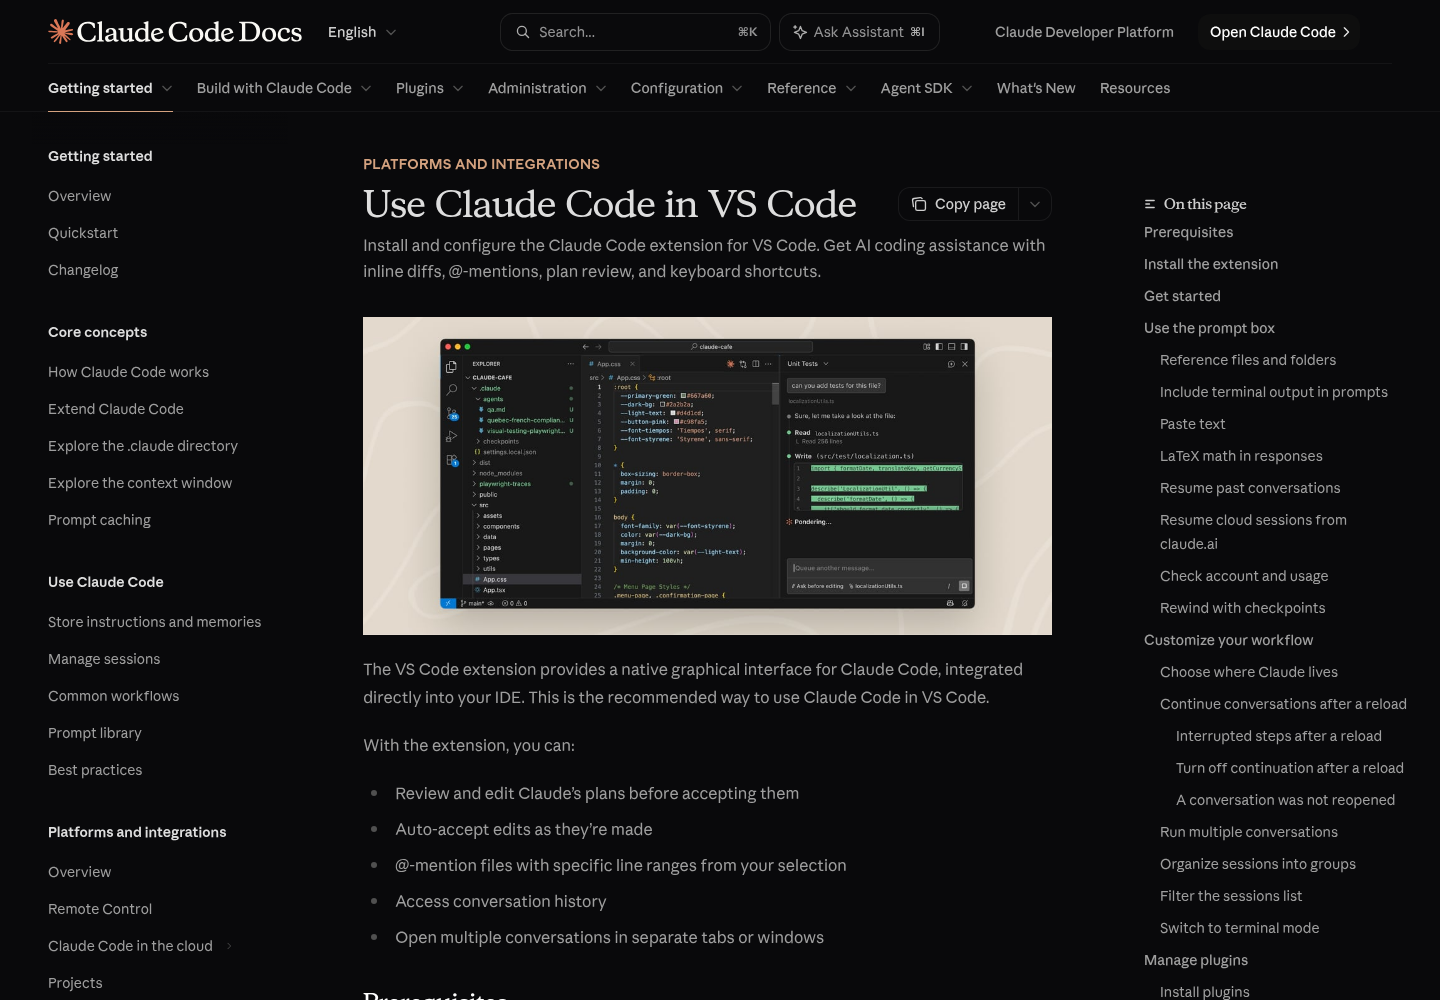Jump to Switch to terminal mode section
Screen dimensions: 1440x1000
tap(1239, 928)
